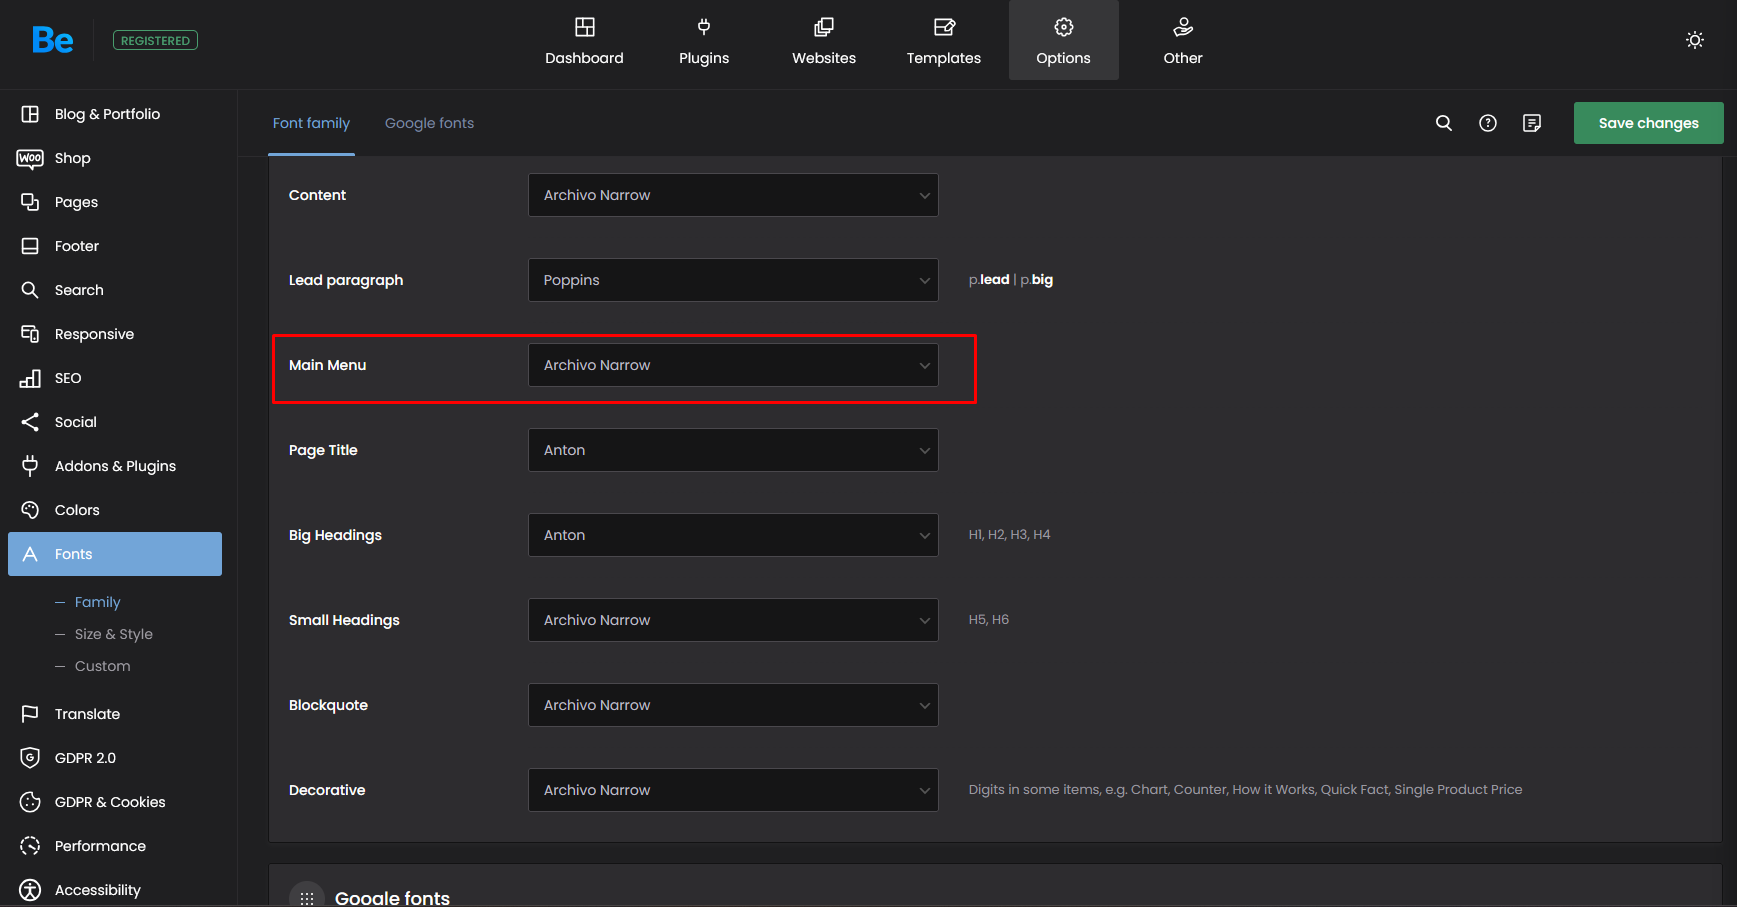
Task: Open the Dashboard section
Action: [x=584, y=41]
